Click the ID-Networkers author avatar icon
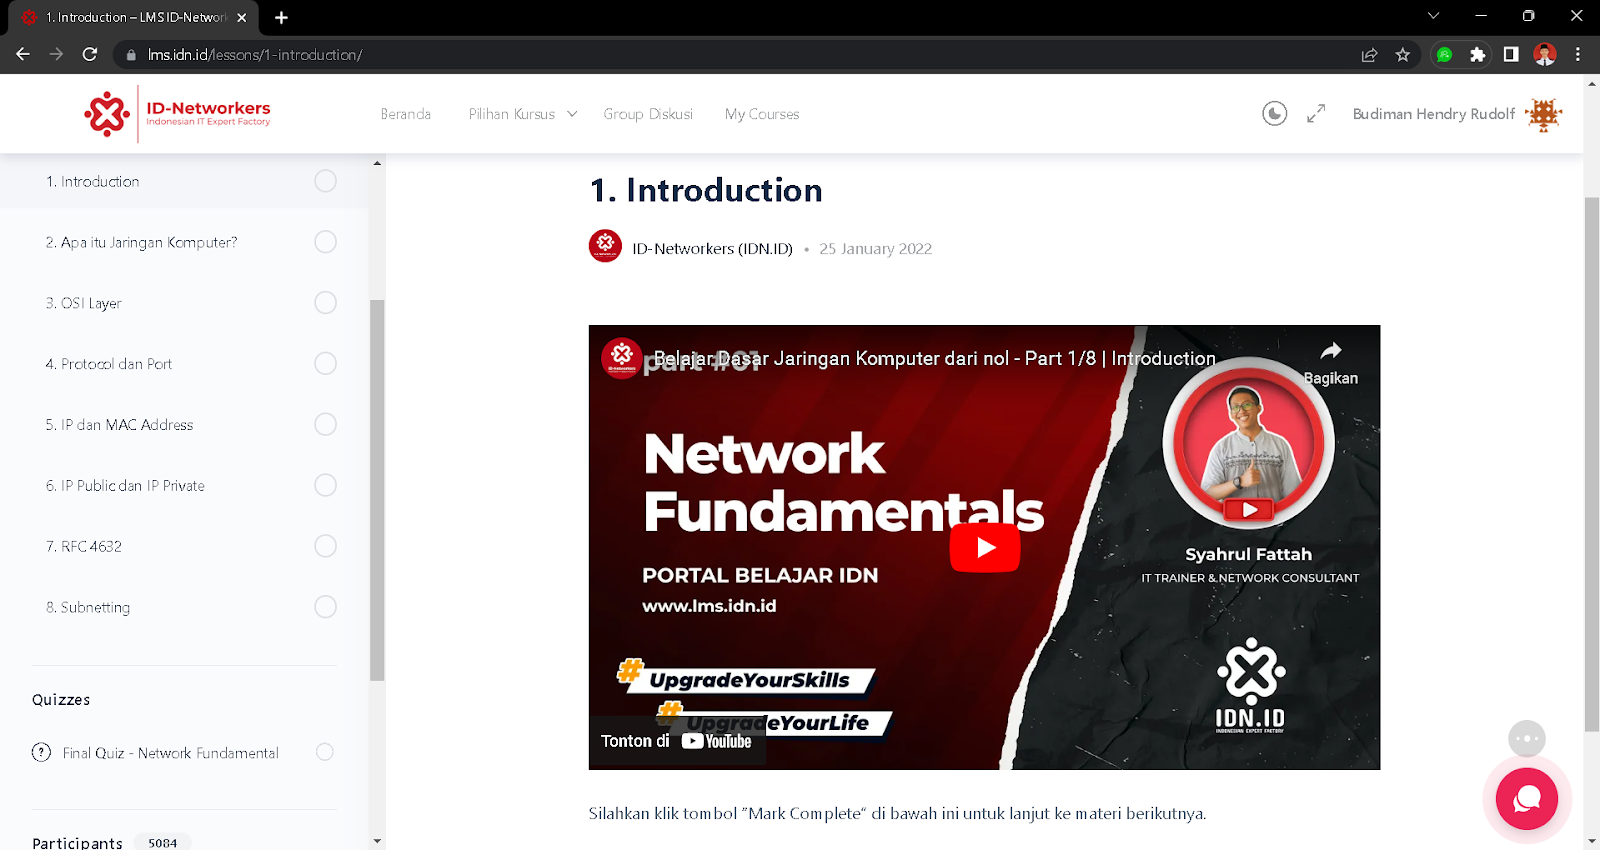Image resolution: width=1600 pixels, height=850 pixels. coord(605,246)
